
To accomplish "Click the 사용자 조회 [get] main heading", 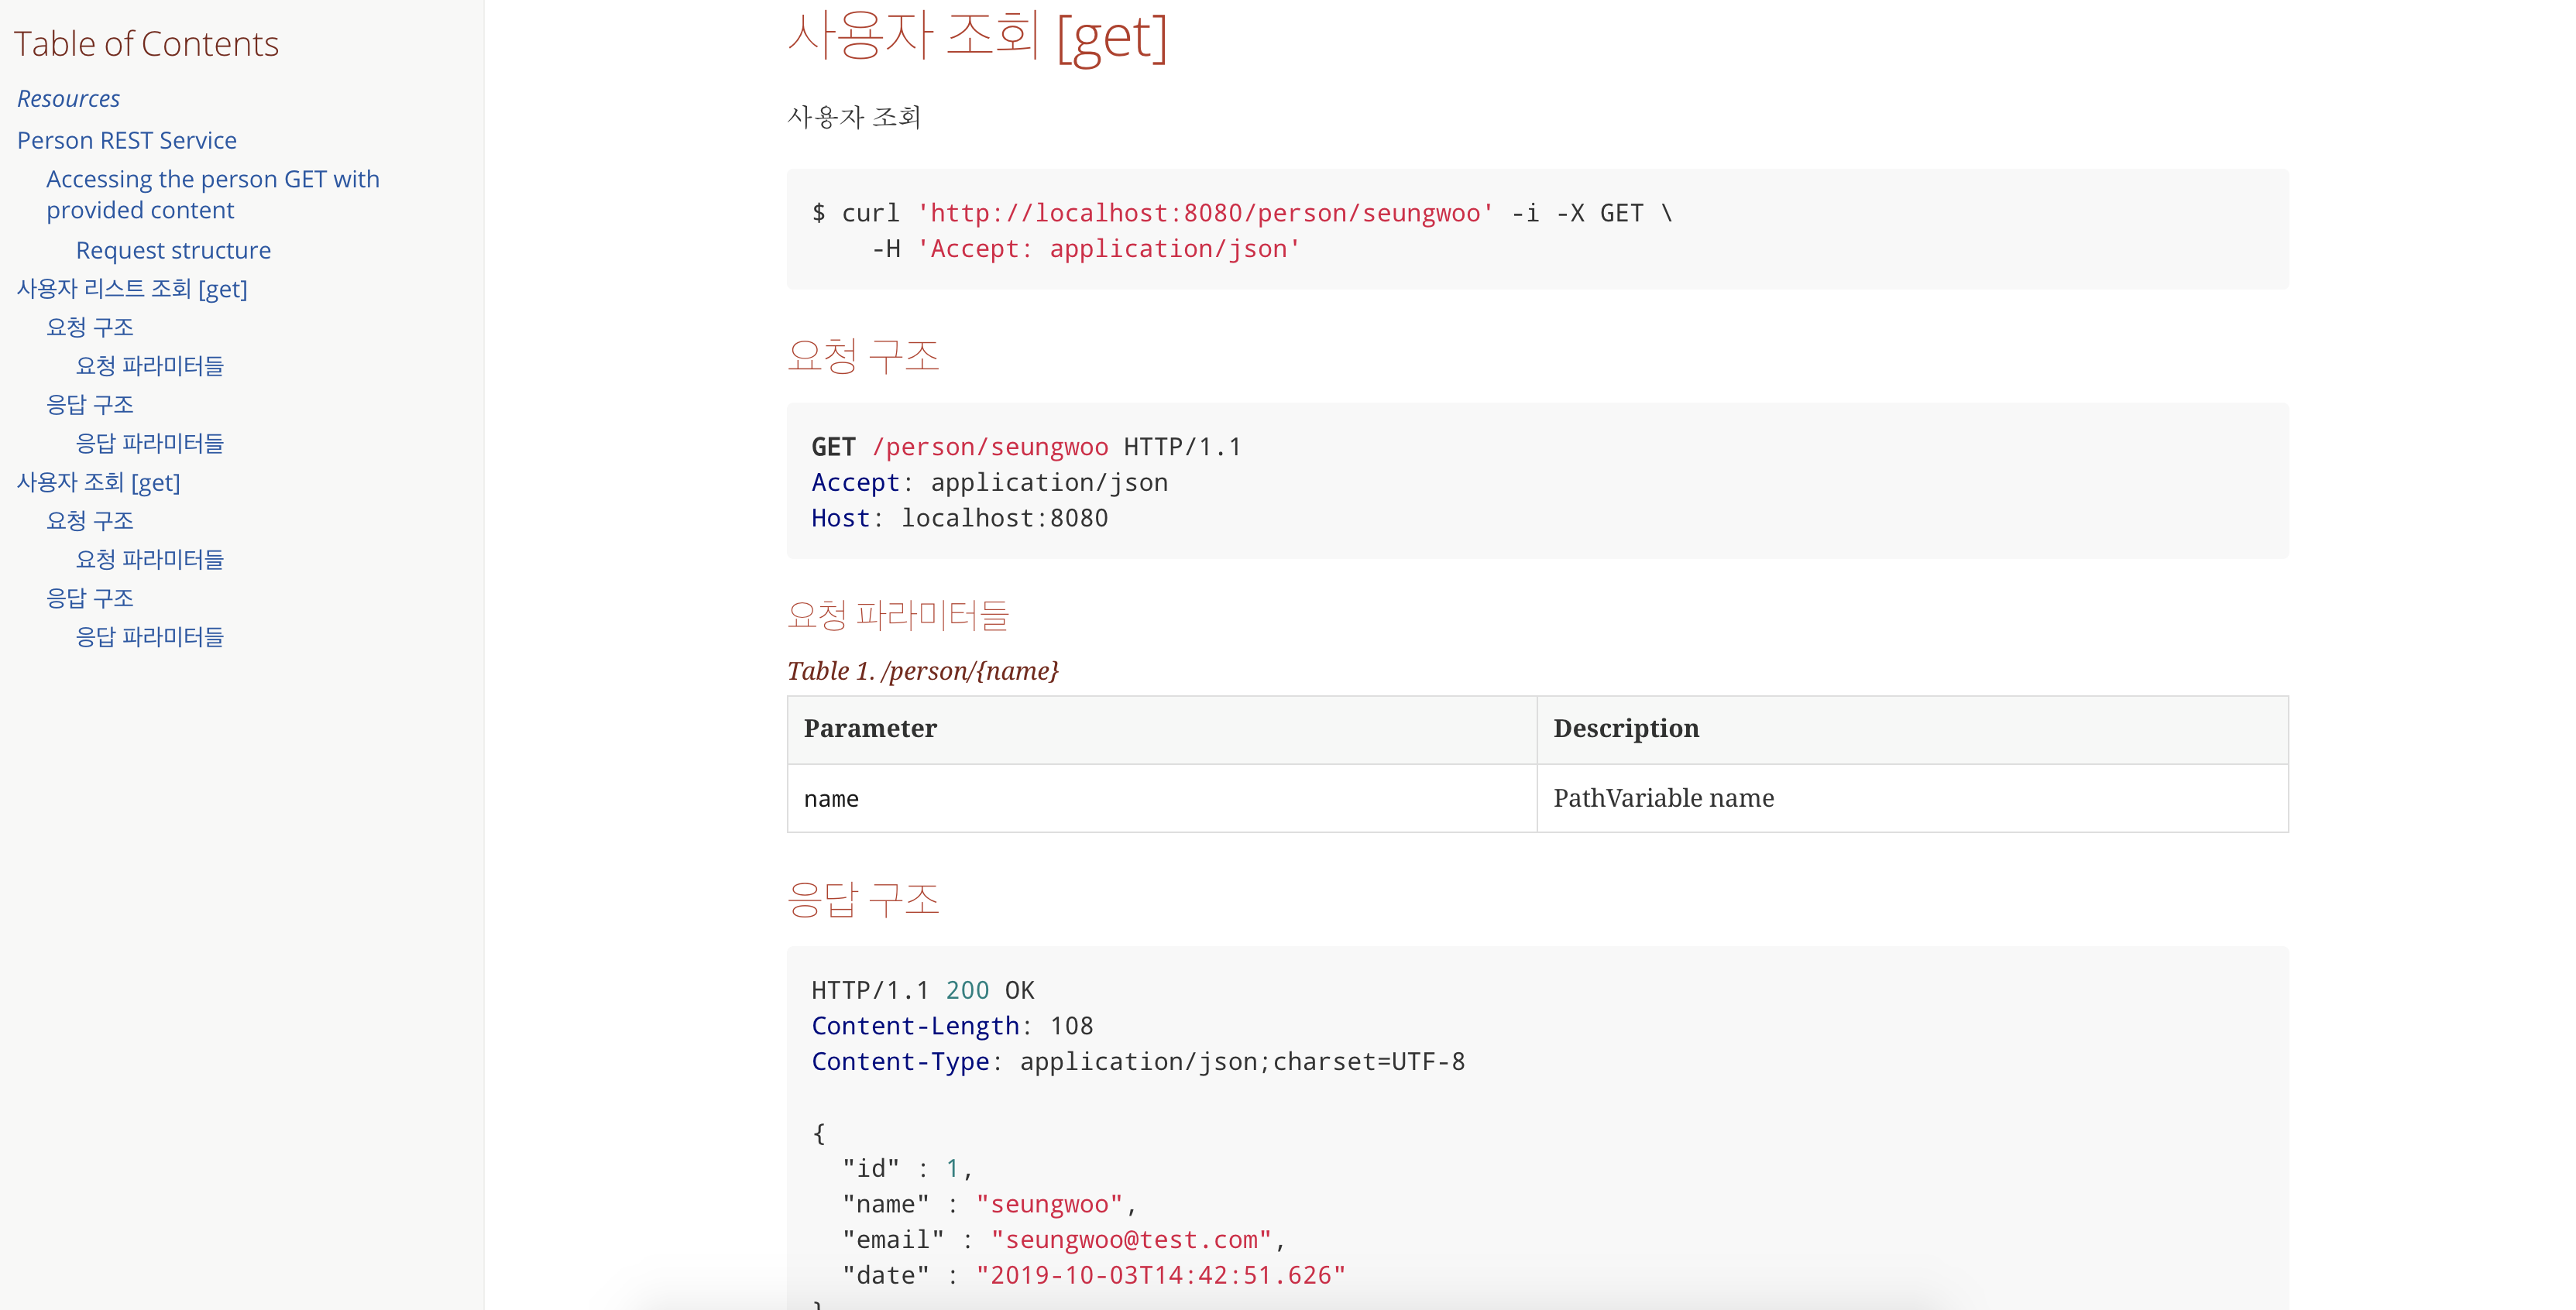I will (977, 36).
